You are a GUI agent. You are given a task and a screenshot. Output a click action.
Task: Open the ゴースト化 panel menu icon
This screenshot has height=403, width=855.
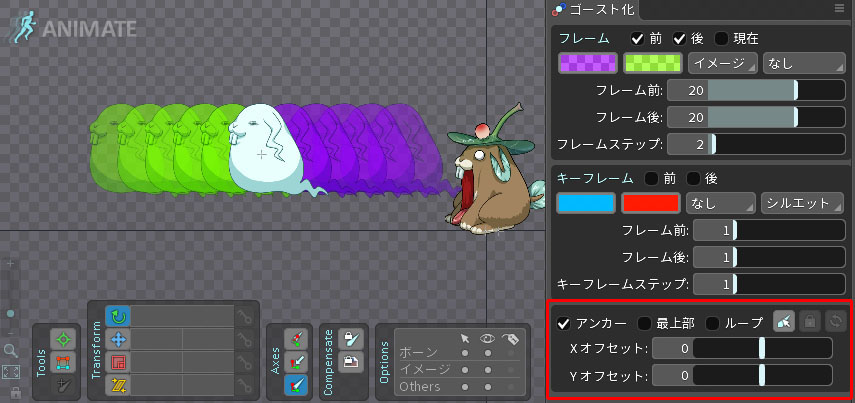pos(839,8)
